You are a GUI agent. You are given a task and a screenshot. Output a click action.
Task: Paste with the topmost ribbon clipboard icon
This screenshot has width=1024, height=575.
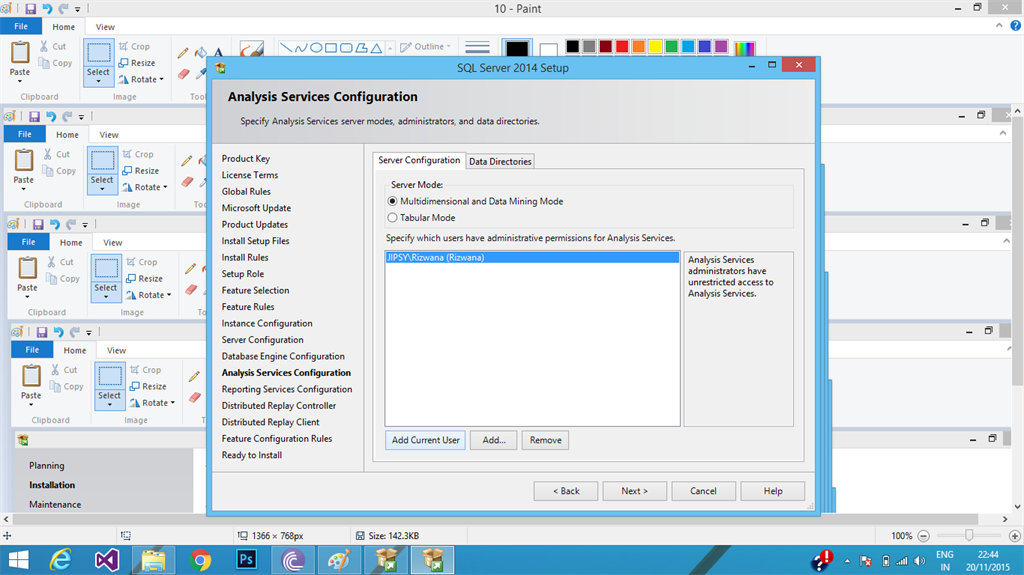[x=20, y=52]
